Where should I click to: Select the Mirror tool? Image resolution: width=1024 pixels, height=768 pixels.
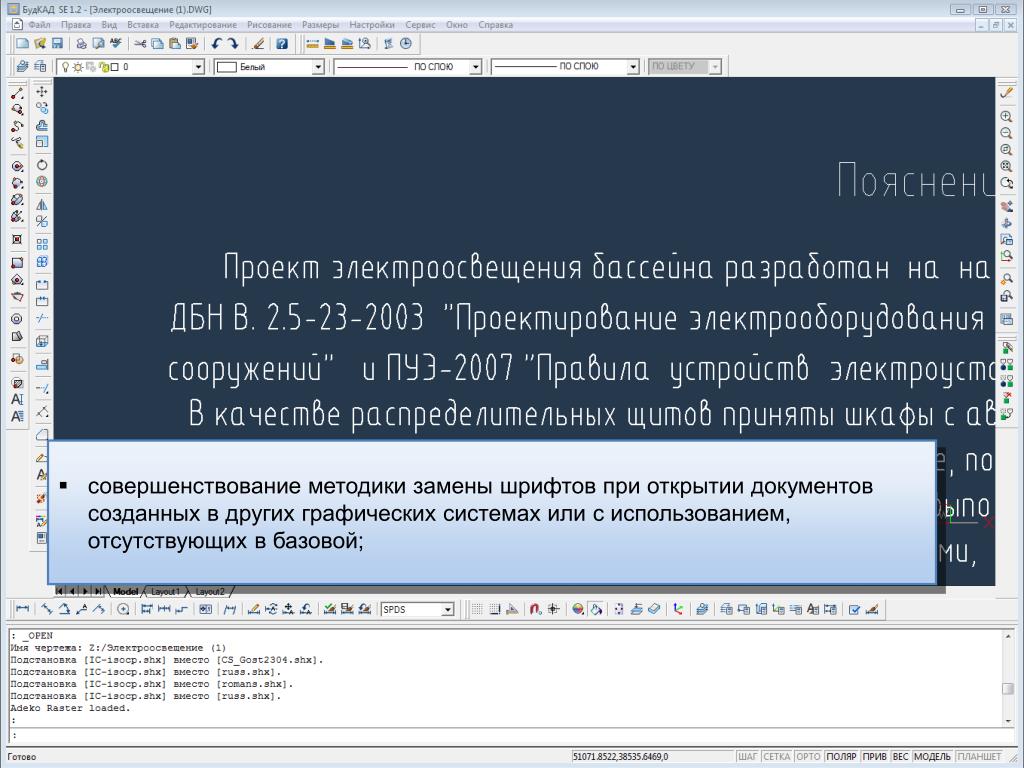coord(42,204)
